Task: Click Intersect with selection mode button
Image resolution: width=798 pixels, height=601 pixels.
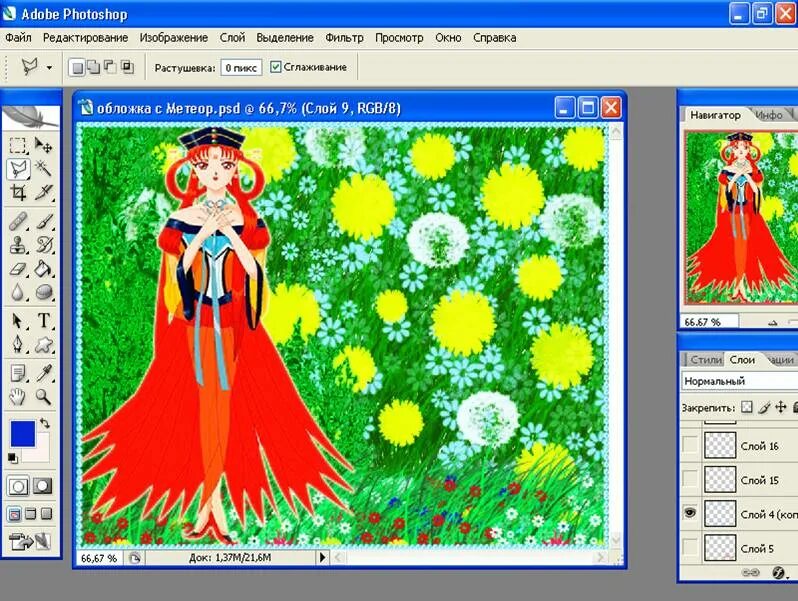Action: (127, 67)
